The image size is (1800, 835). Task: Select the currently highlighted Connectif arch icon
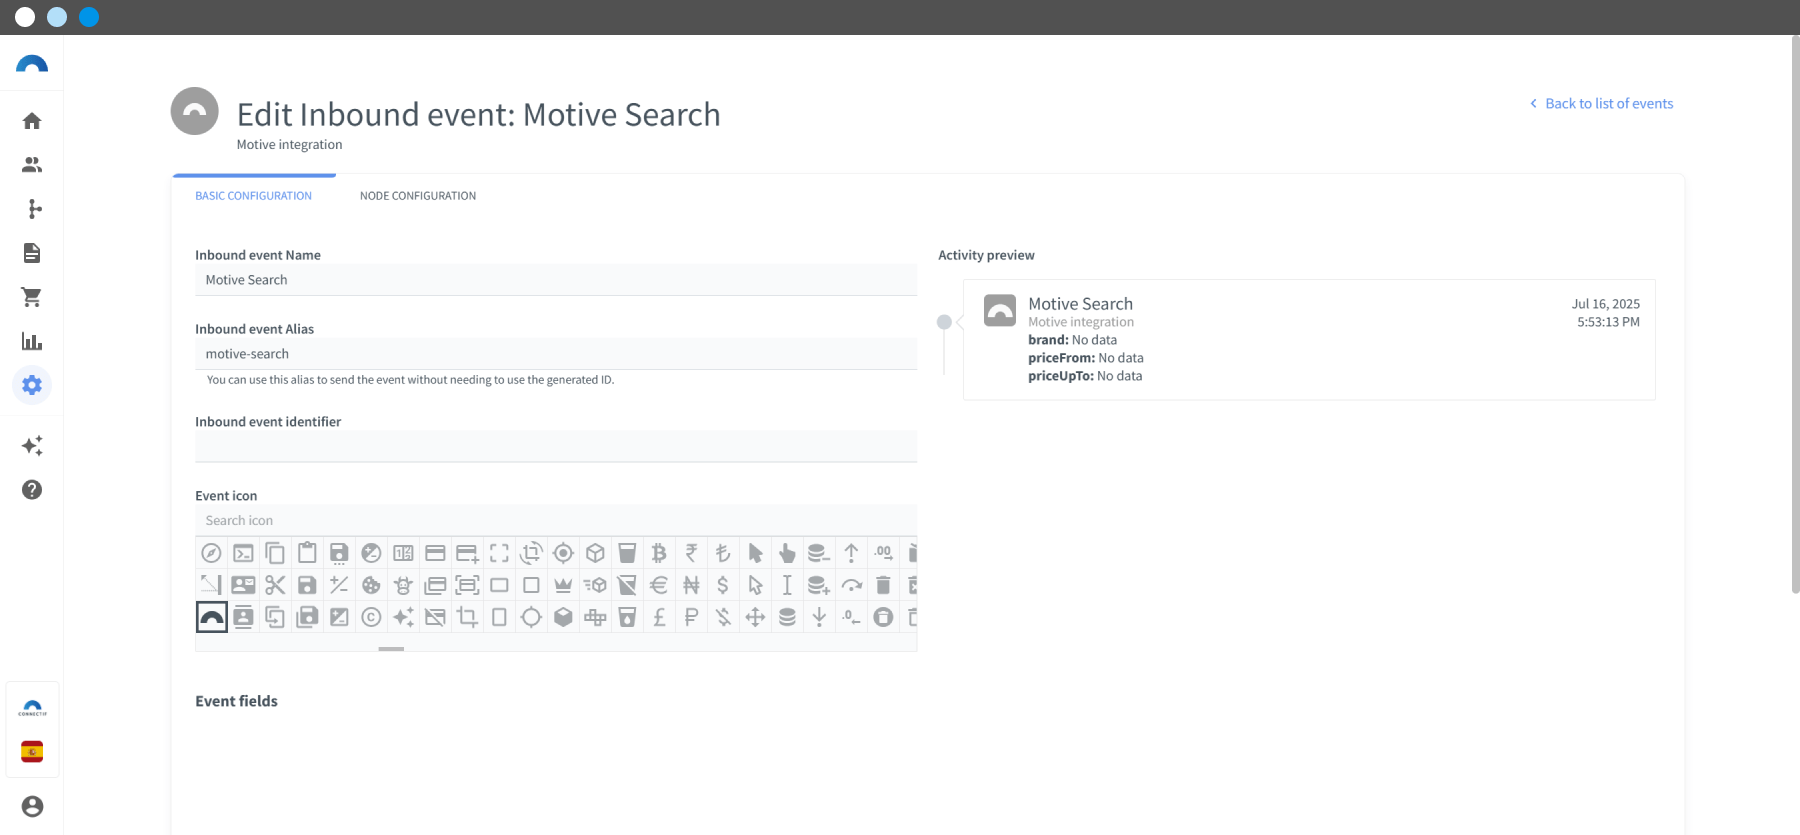tap(211, 617)
